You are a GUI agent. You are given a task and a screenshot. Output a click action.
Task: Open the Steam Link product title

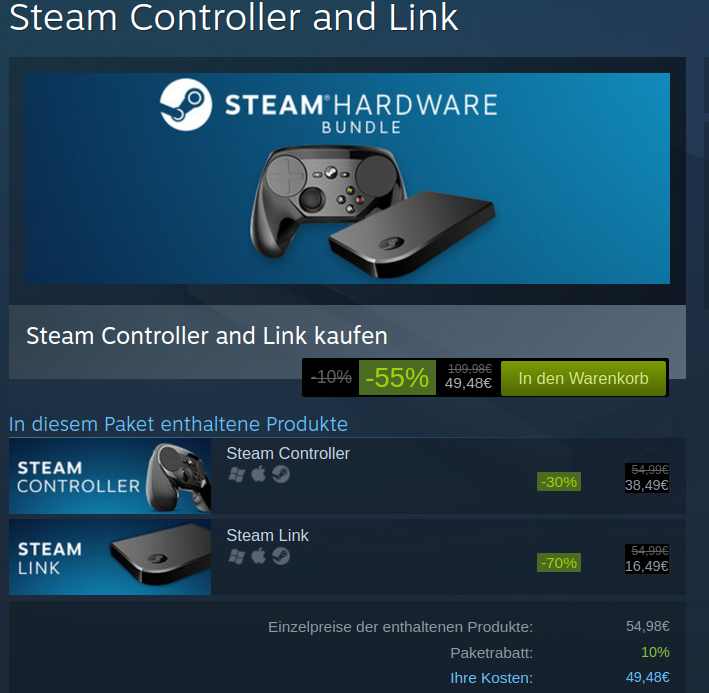coord(268,535)
